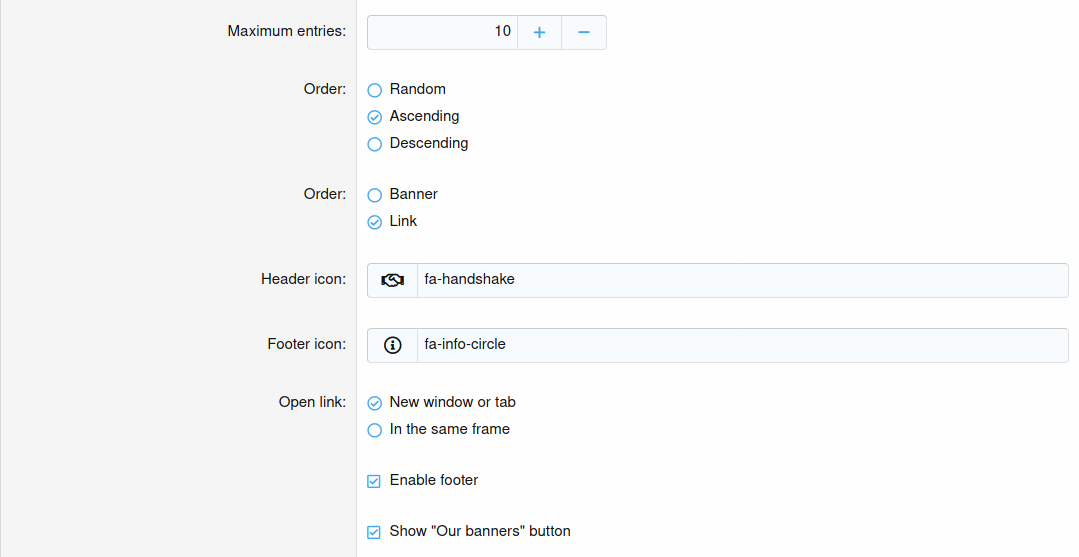
Task: Edit the fa-handshake header icon field
Action: coord(742,280)
